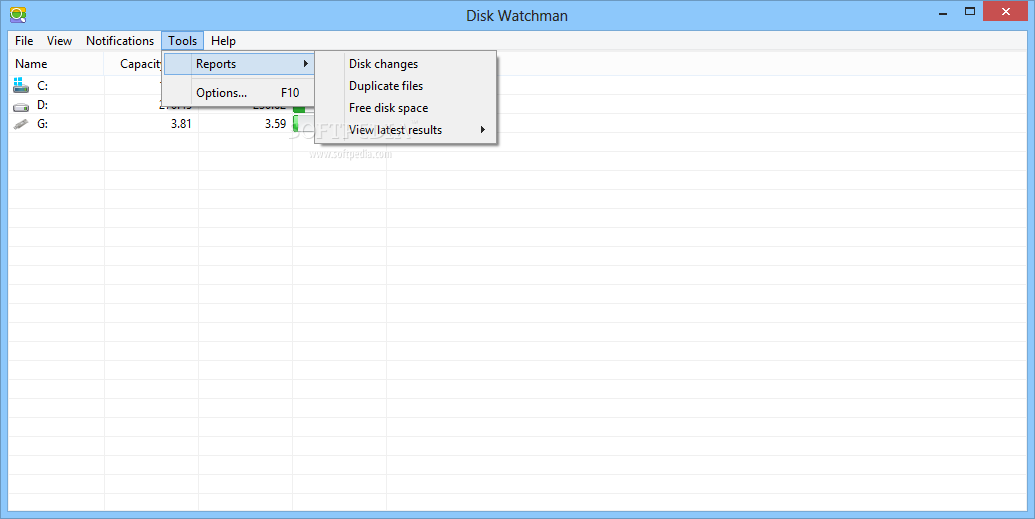Select the D: drive label
The width and height of the screenshot is (1035, 519).
click(x=42, y=105)
